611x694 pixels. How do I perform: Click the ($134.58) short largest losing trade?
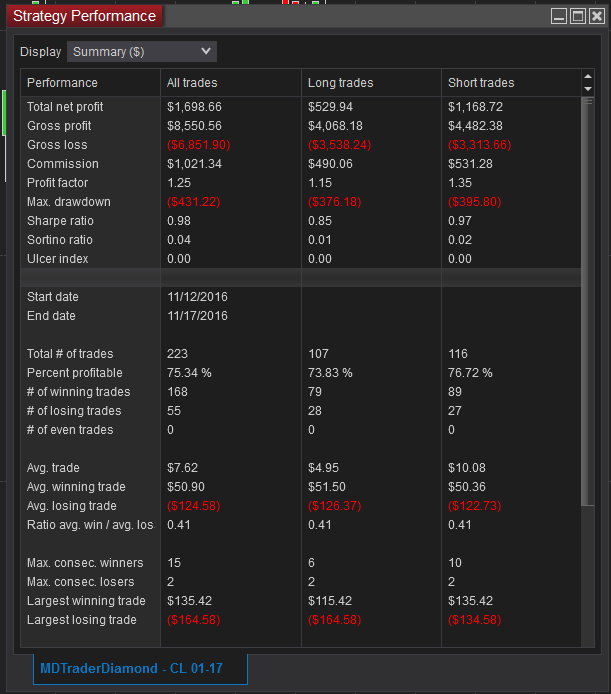tap(475, 620)
